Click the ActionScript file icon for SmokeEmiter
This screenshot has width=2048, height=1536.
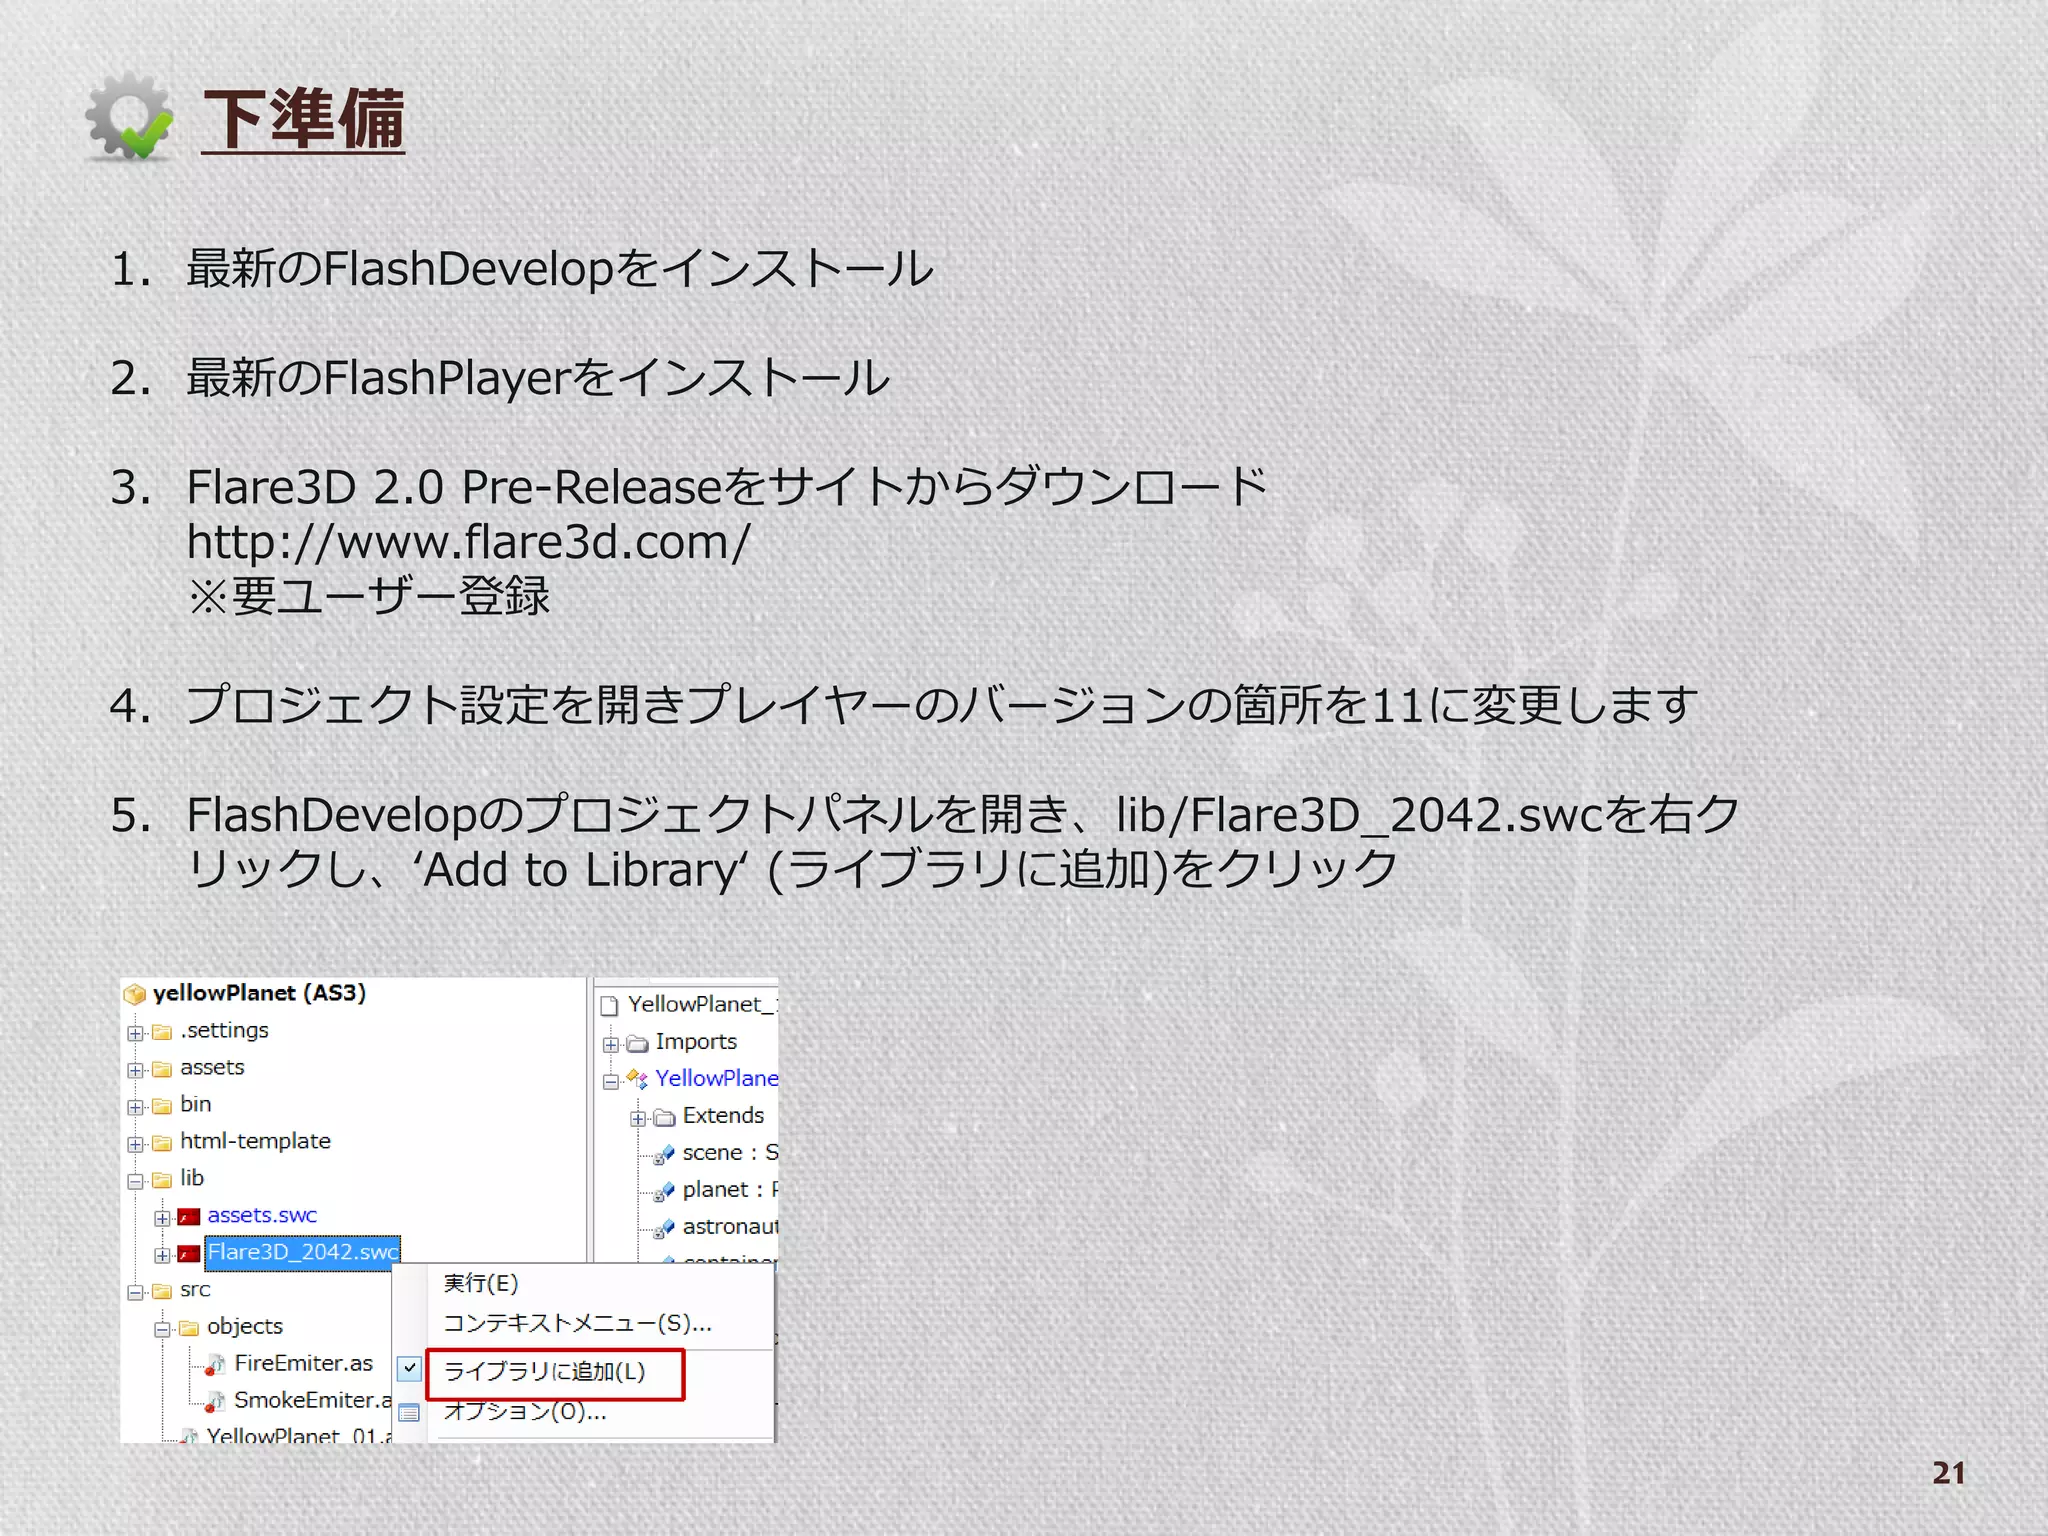click(215, 1402)
